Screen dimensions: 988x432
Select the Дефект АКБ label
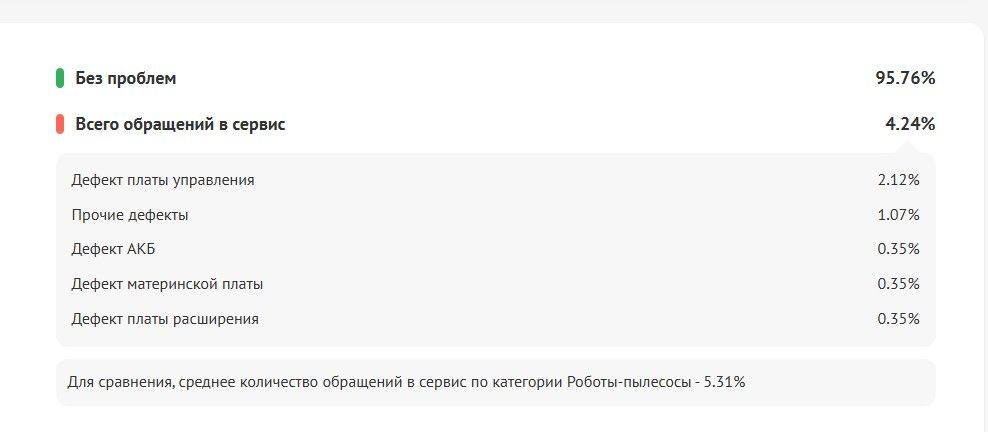point(113,249)
